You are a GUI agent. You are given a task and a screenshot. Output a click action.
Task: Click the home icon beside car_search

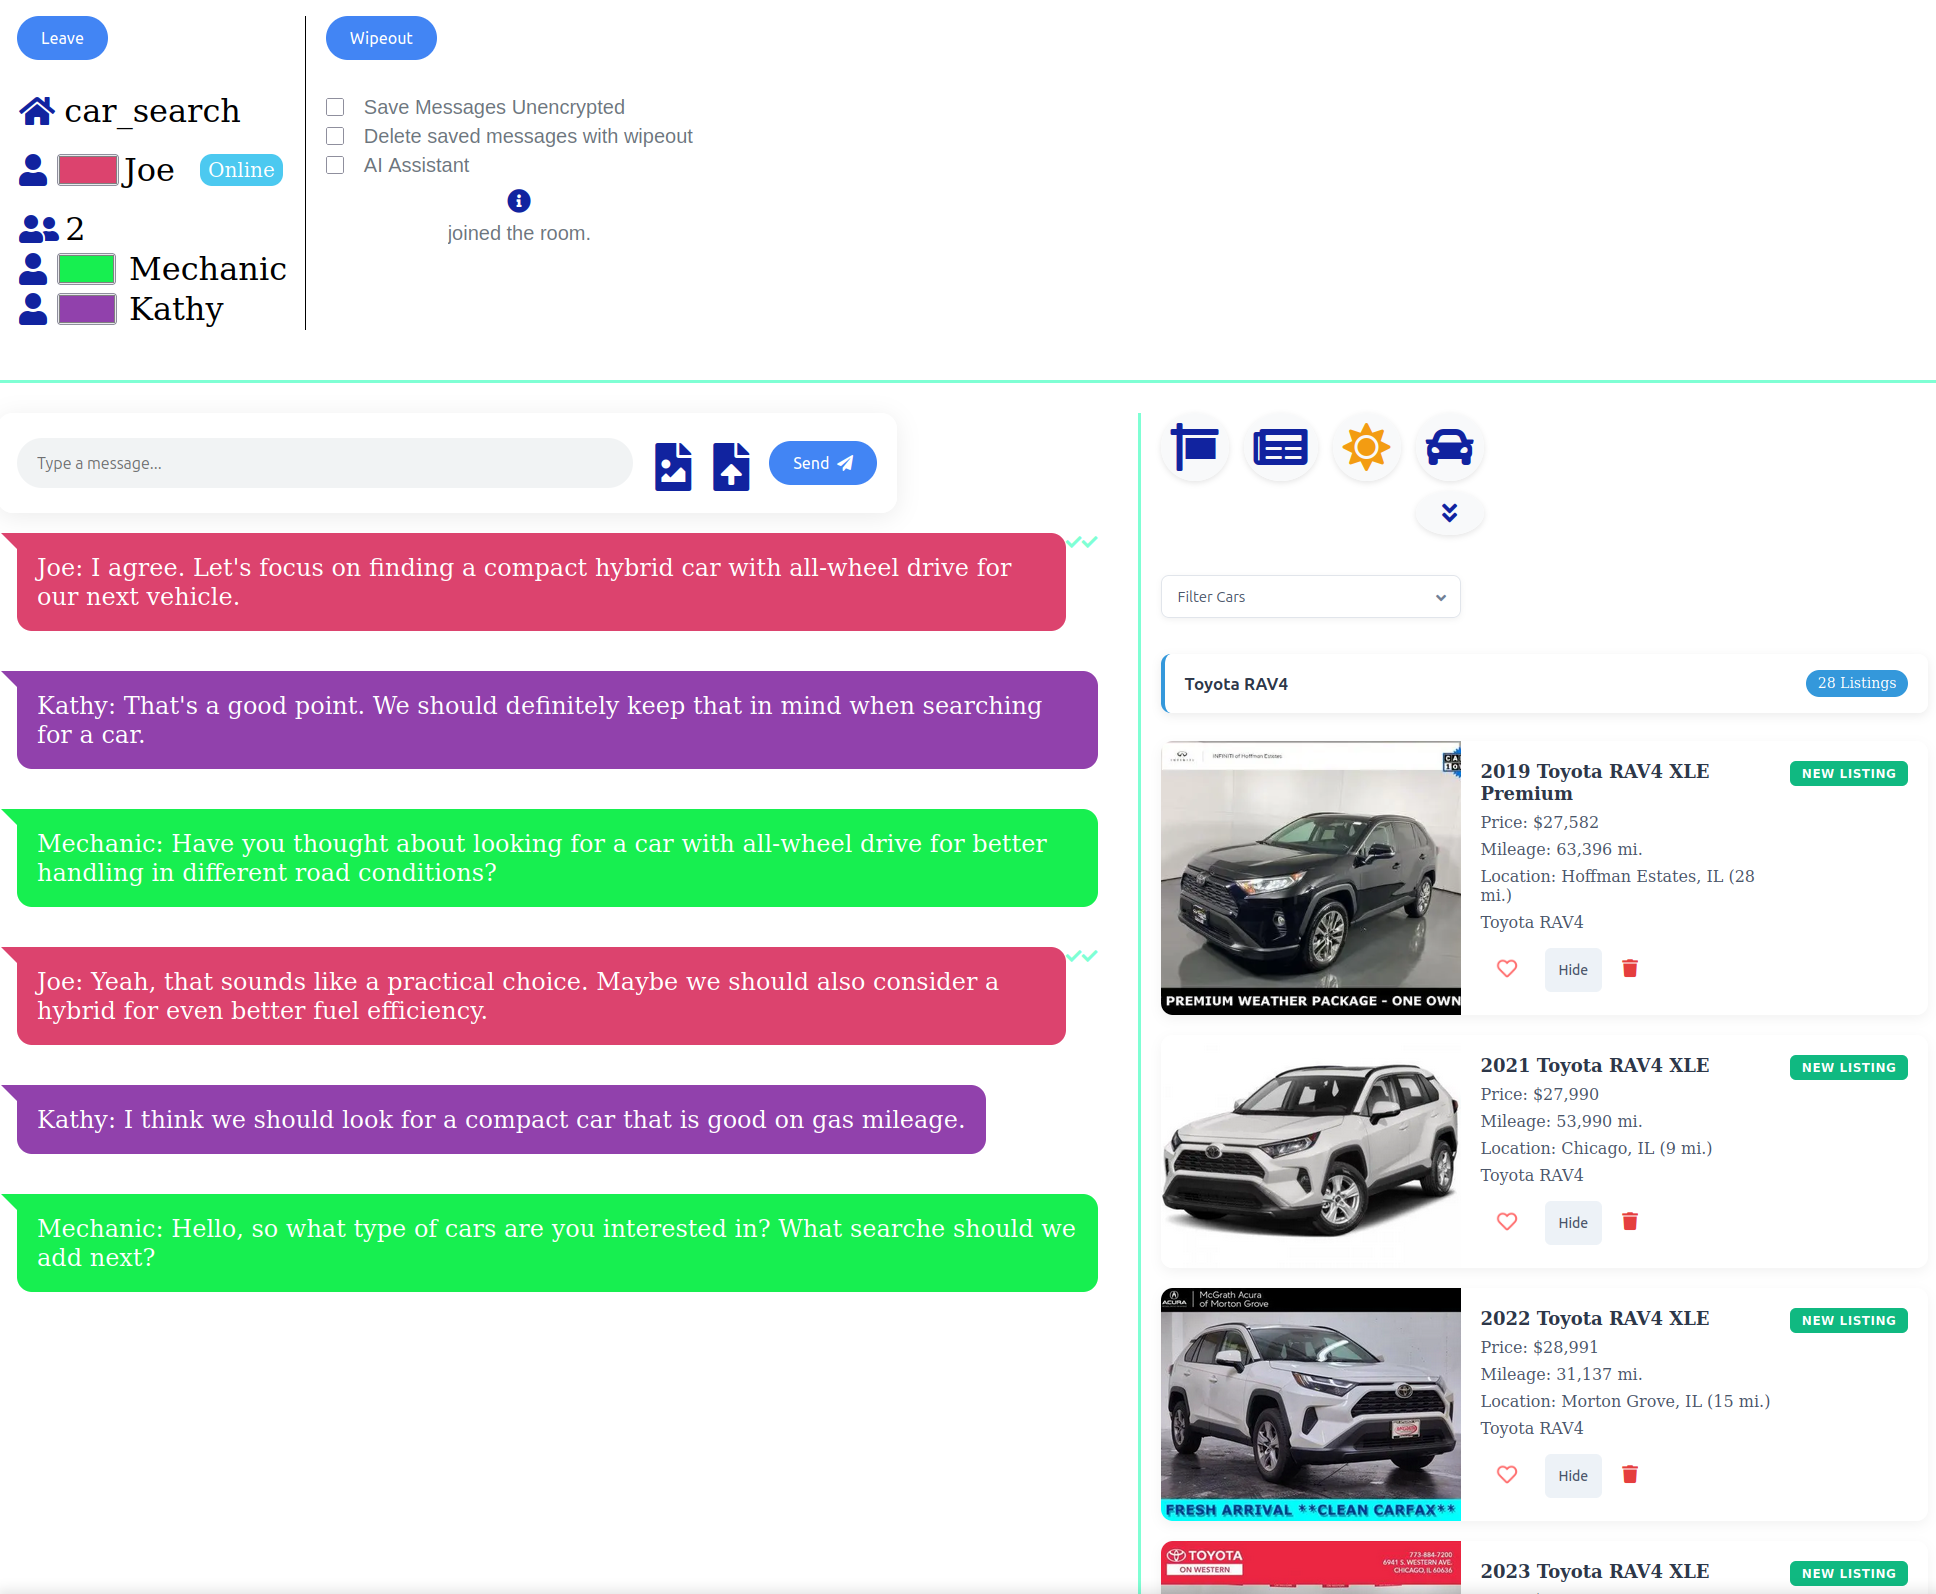[x=36, y=109]
